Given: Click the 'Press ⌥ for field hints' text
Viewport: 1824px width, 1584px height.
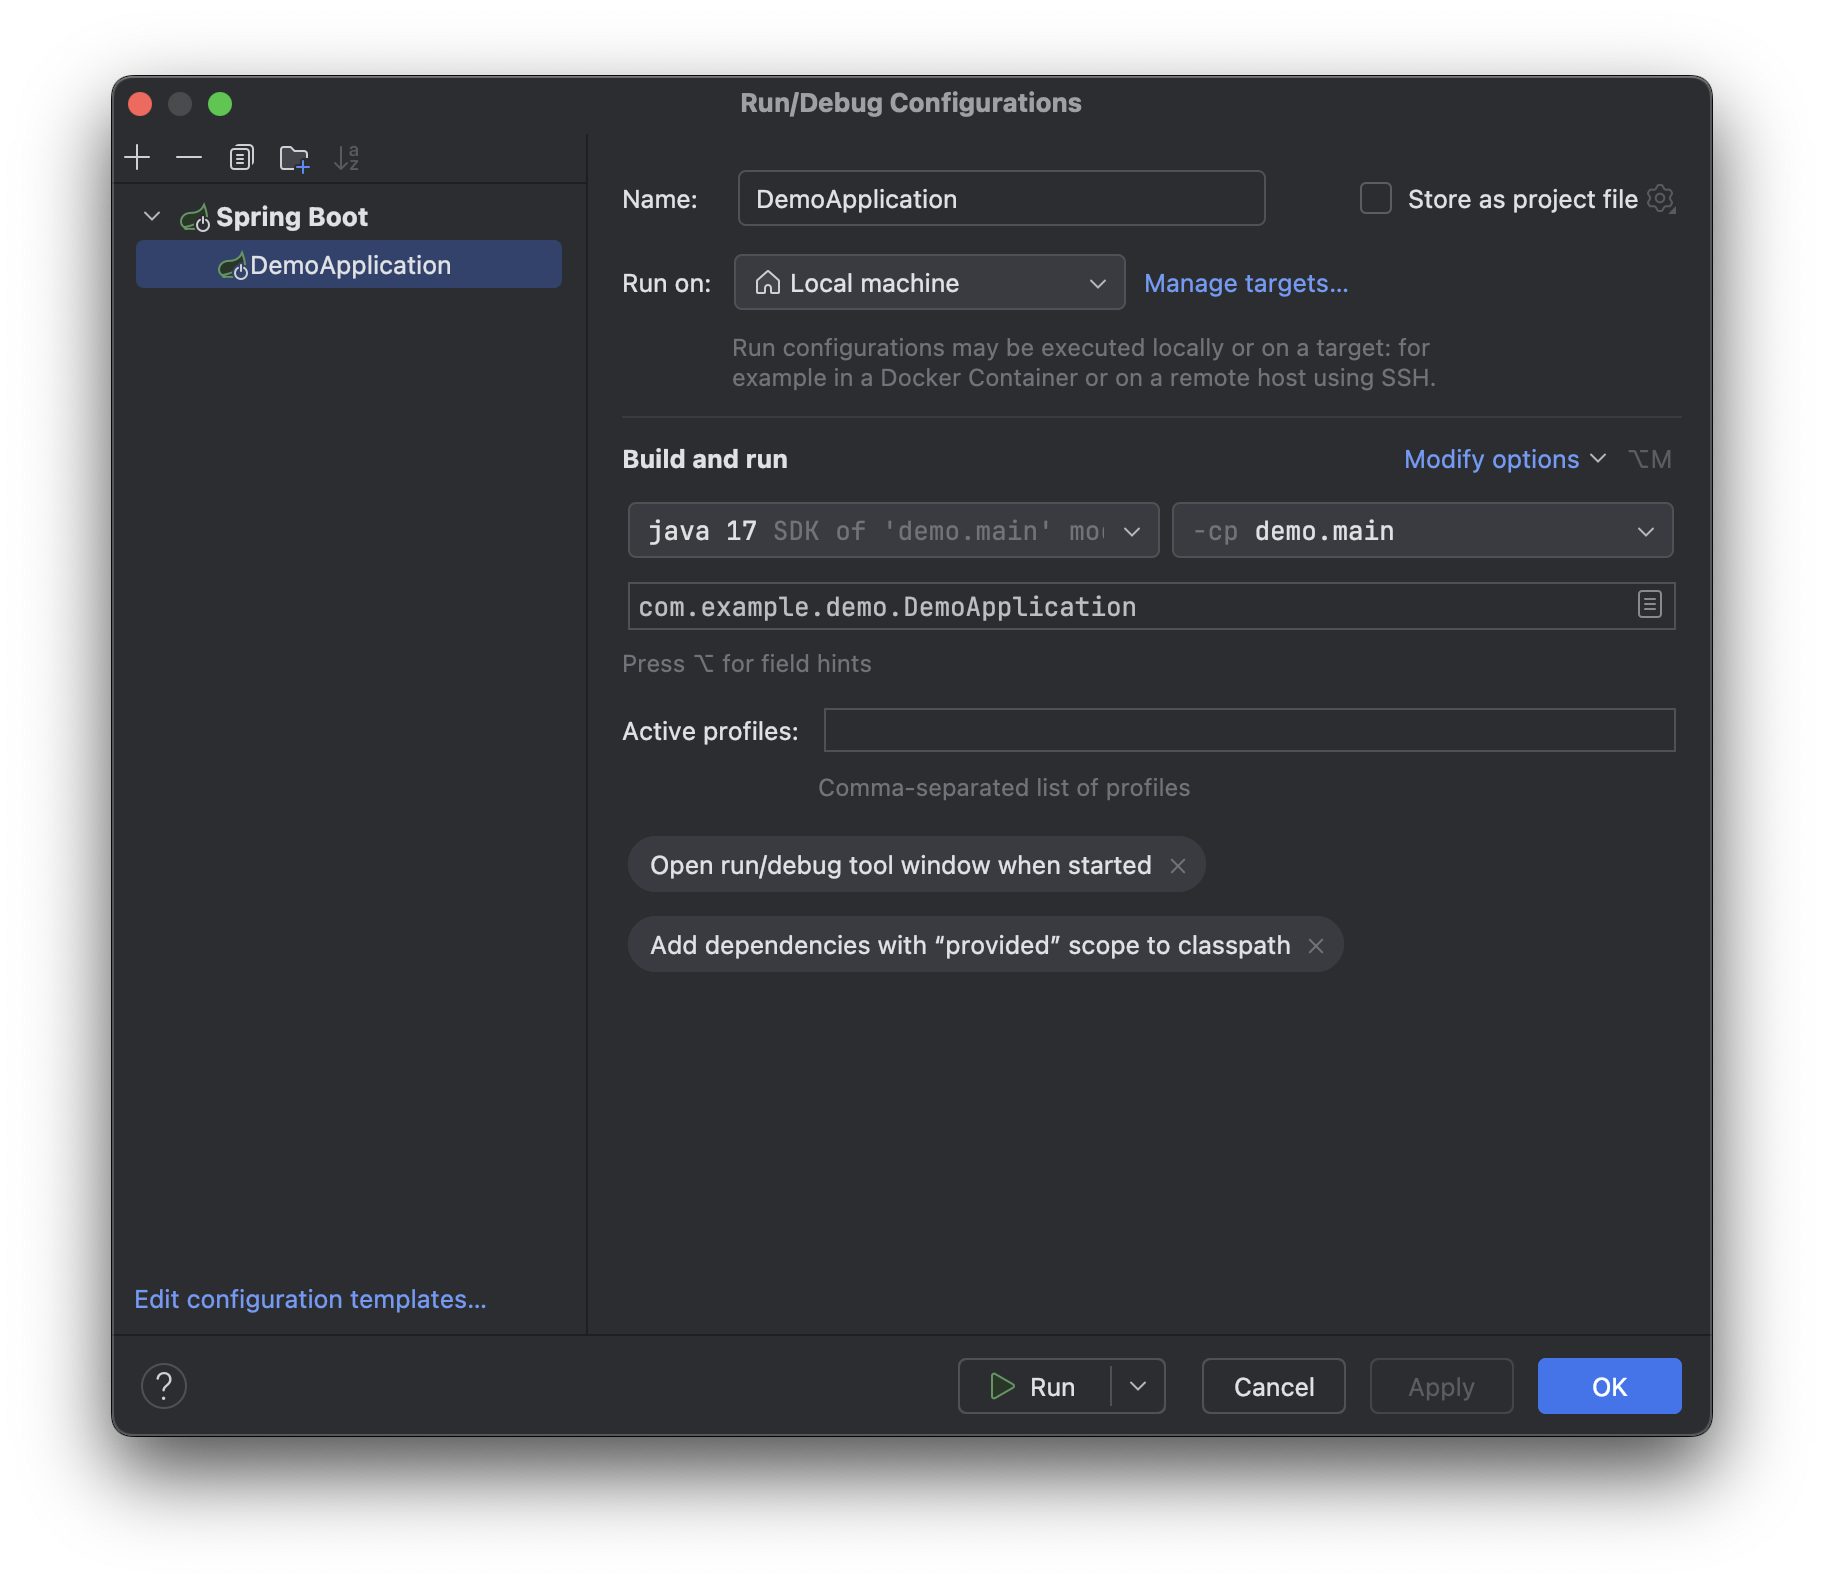Looking at the screenshot, I should coord(747,664).
